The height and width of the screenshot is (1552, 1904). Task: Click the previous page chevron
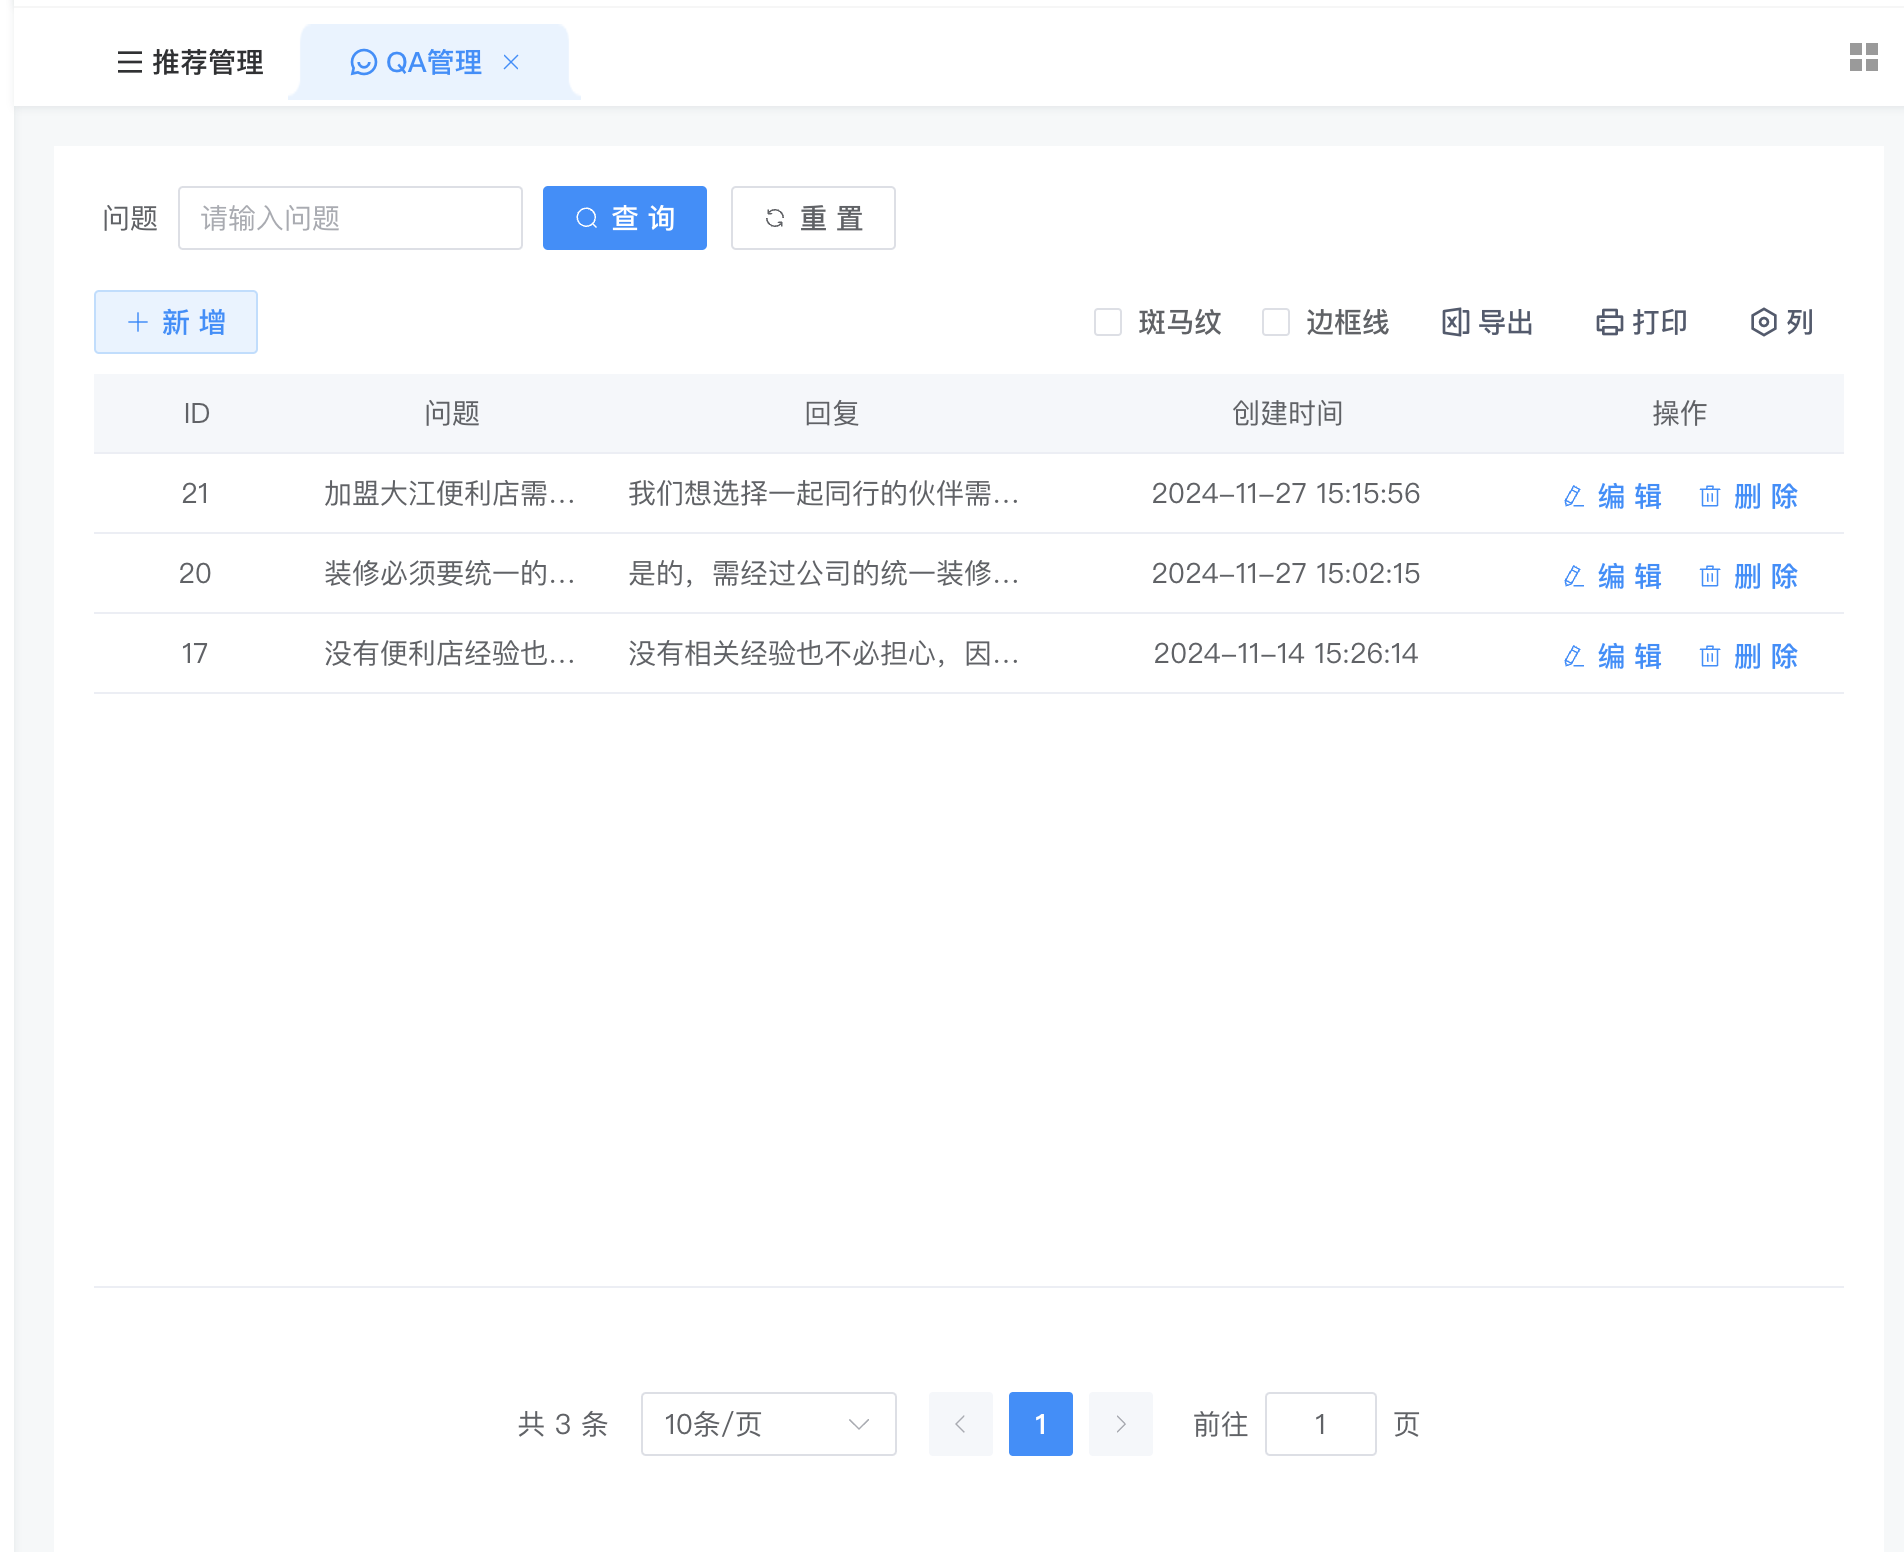click(960, 1424)
